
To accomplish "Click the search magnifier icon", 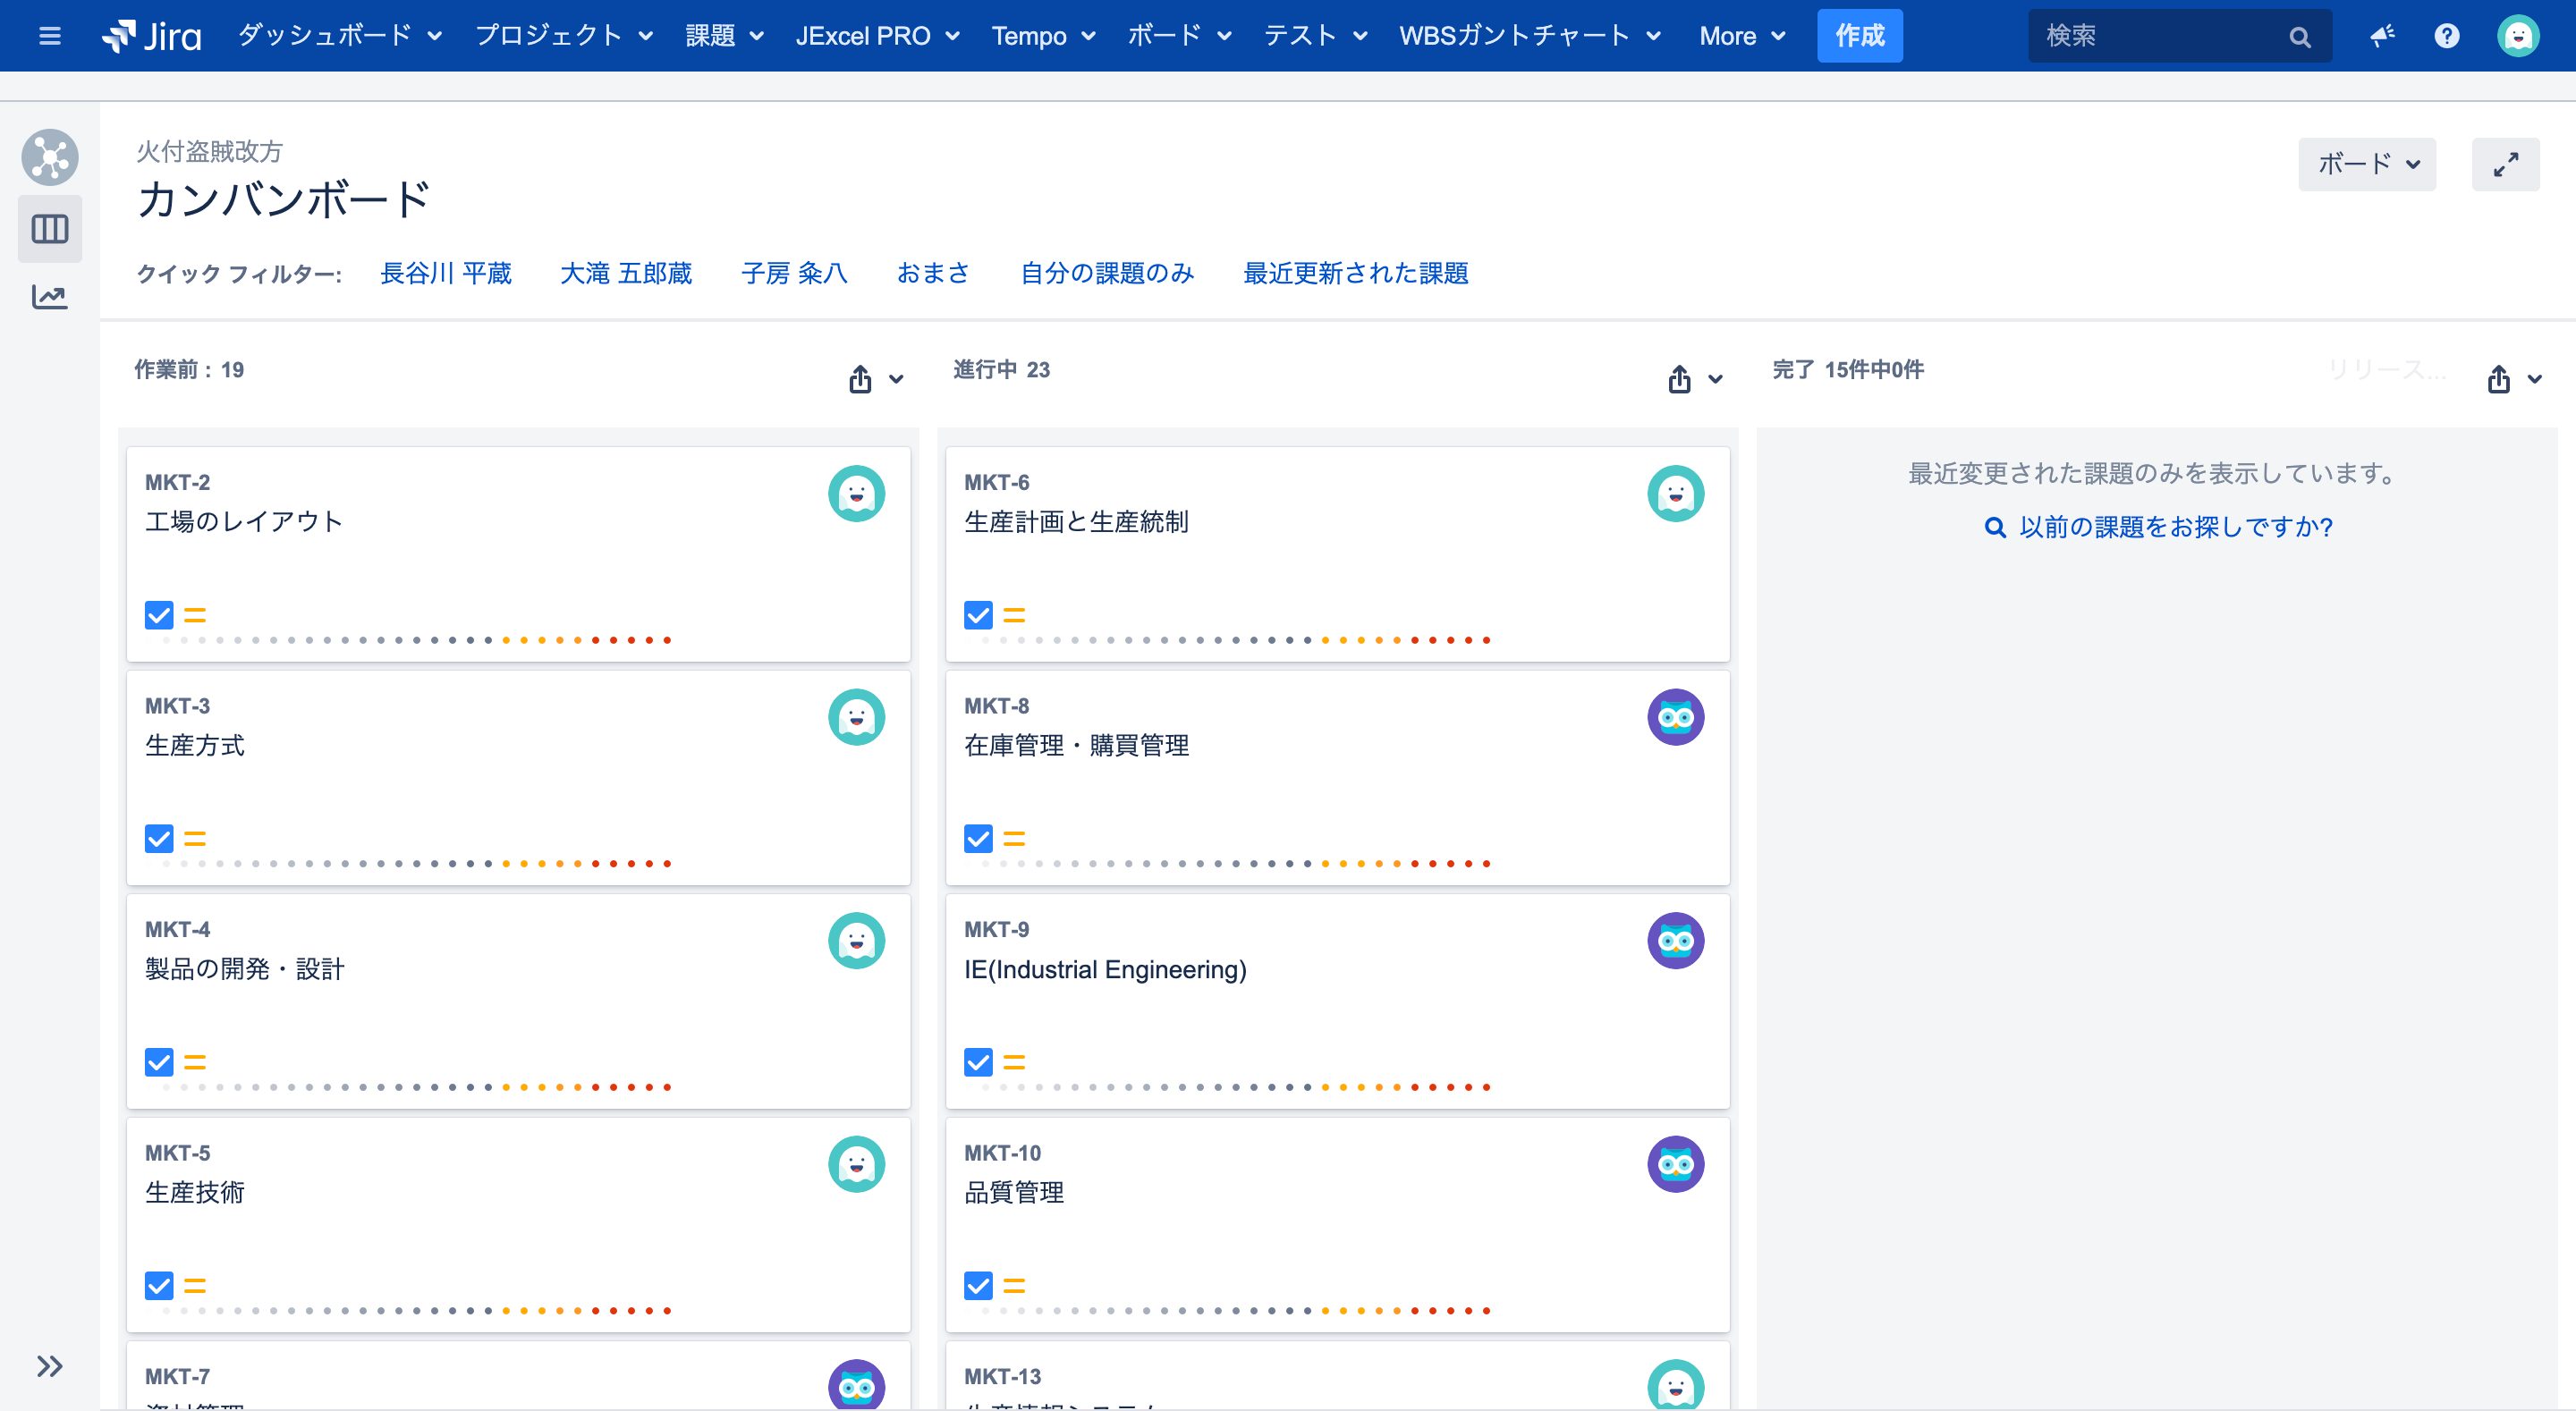I will click(2299, 37).
